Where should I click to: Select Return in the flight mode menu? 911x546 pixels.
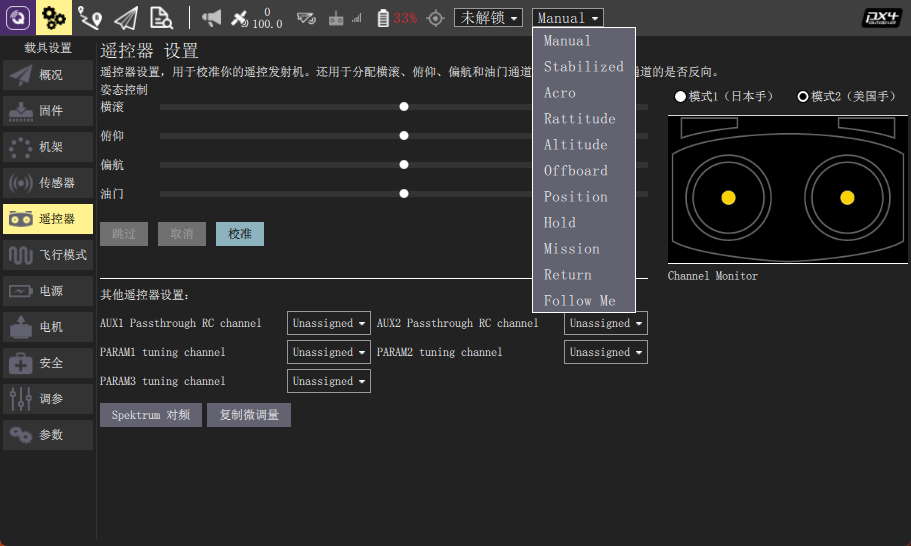pyautogui.click(x=567, y=275)
